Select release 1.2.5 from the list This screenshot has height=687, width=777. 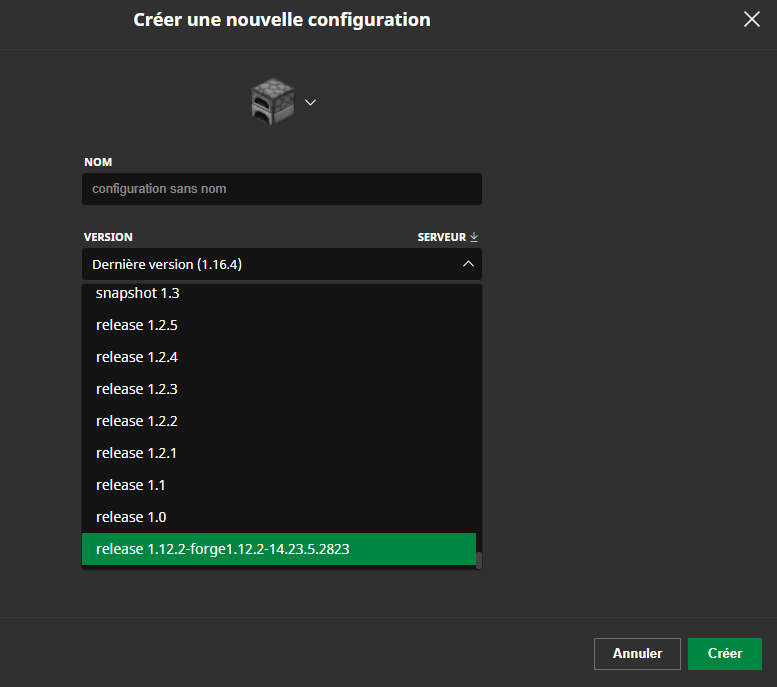[x=136, y=325]
